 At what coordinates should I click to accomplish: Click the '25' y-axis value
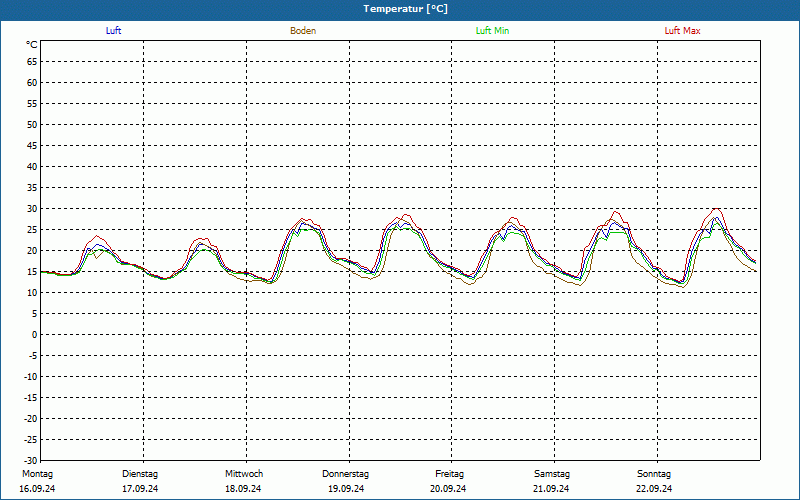tap(32, 230)
